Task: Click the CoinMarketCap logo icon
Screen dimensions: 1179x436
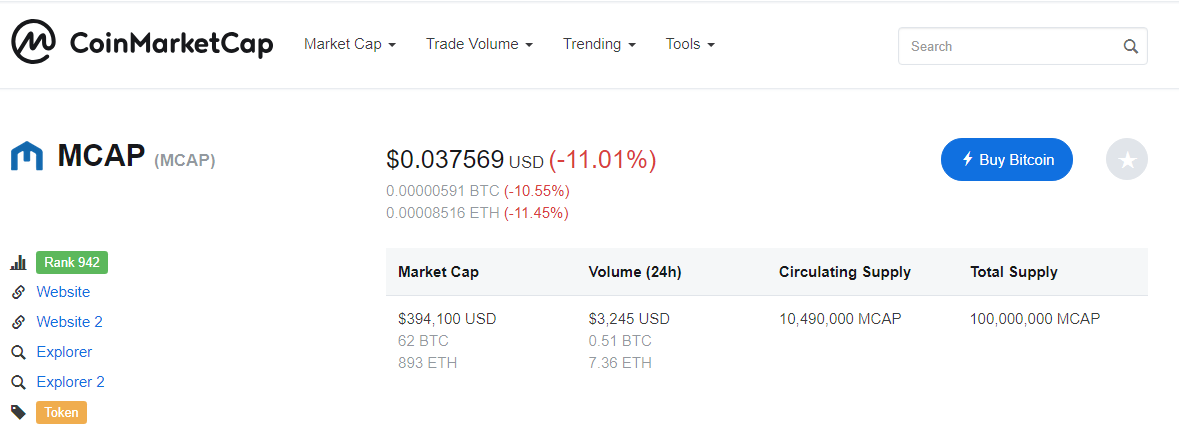Action: (x=33, y=43)
